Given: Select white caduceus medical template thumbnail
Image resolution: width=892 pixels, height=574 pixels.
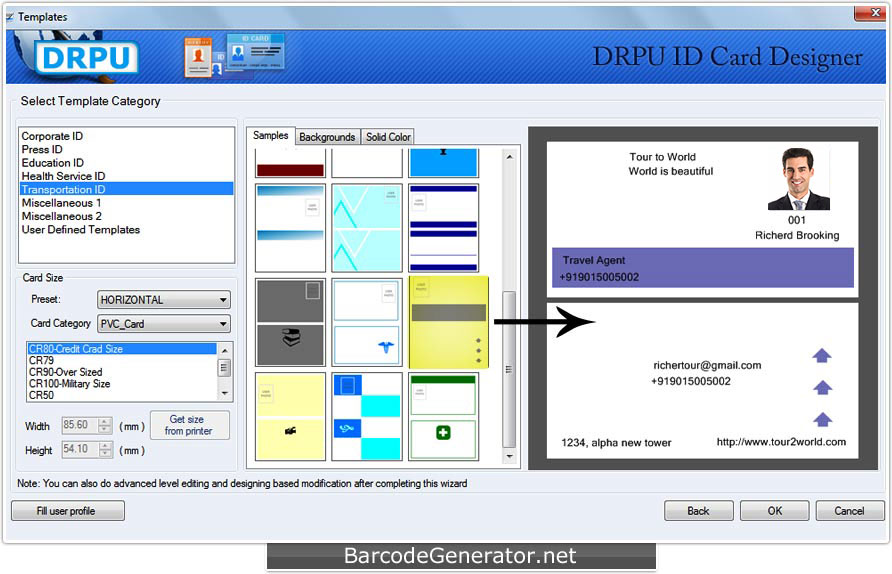Looking at the screenshot, I should pyautogui.click(x=367, y=322).
